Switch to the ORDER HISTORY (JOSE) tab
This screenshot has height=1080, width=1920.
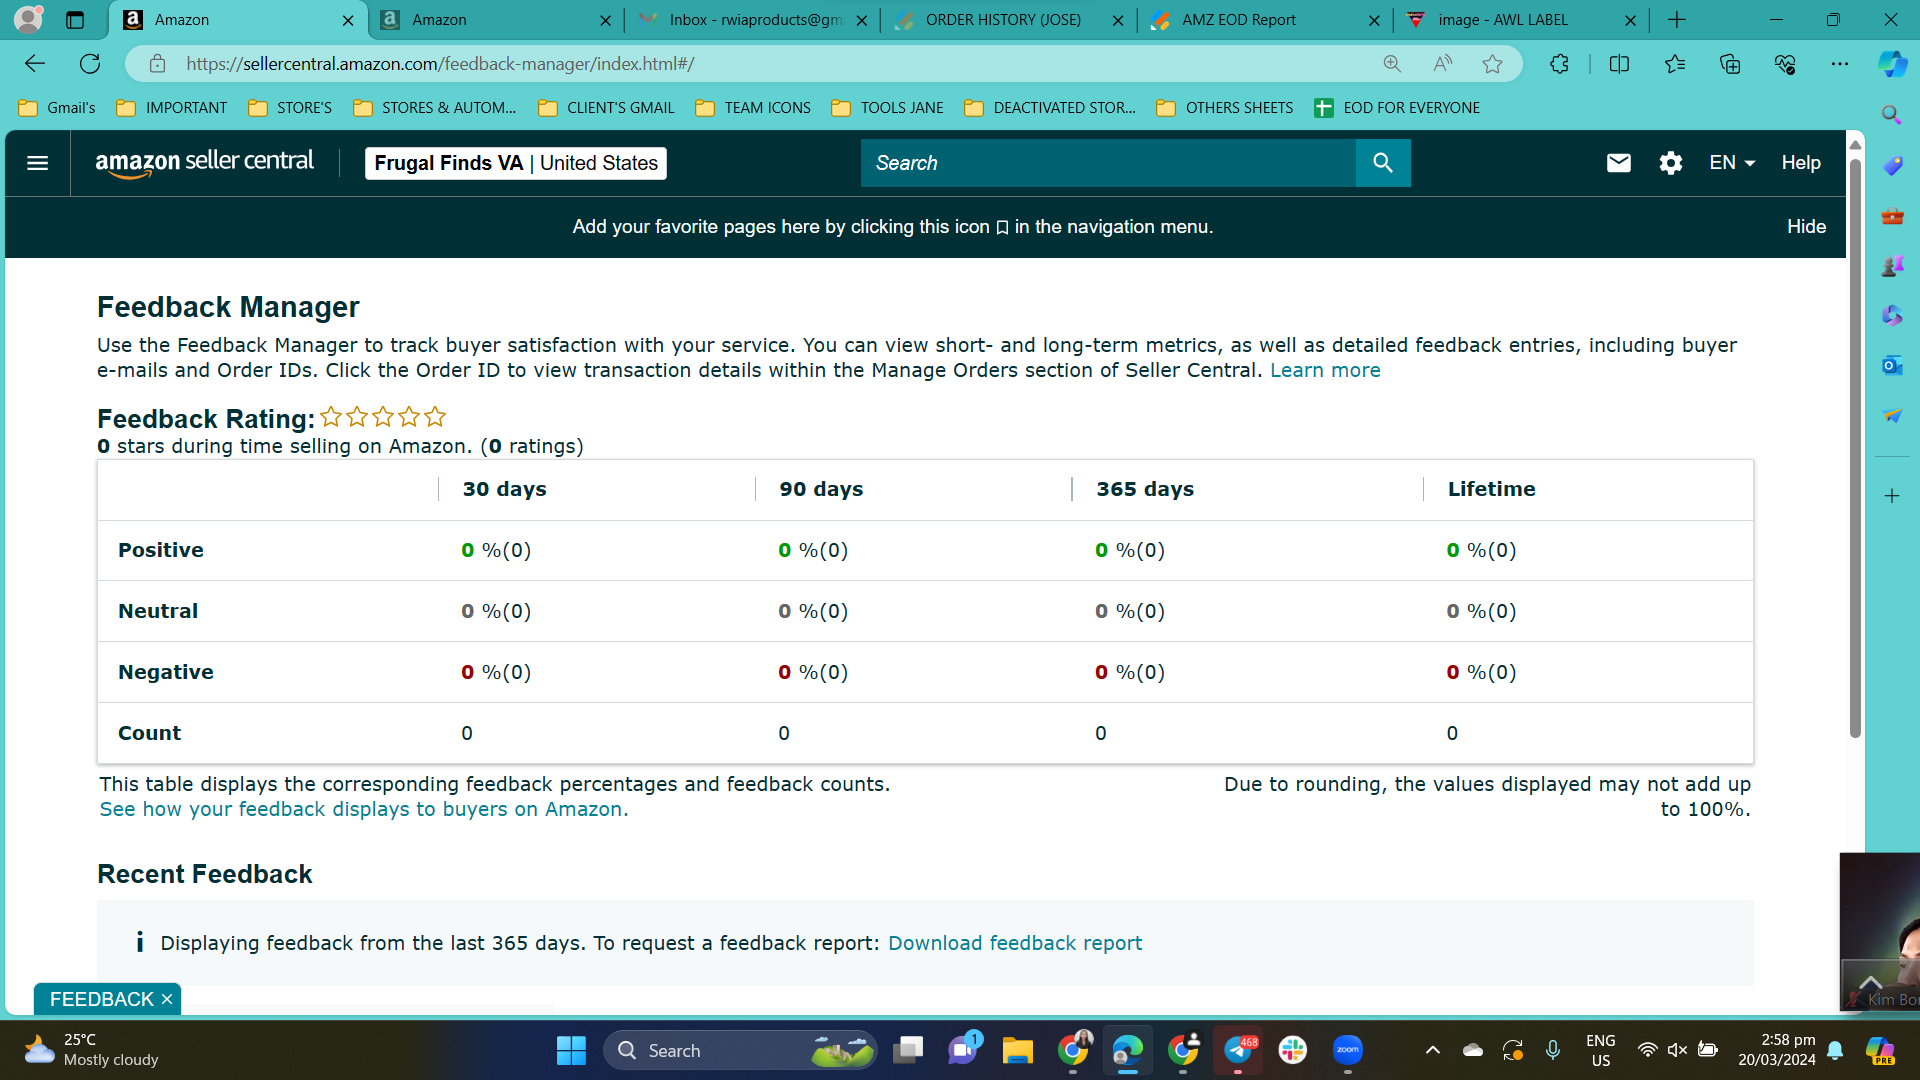[x=1008, y=20]
